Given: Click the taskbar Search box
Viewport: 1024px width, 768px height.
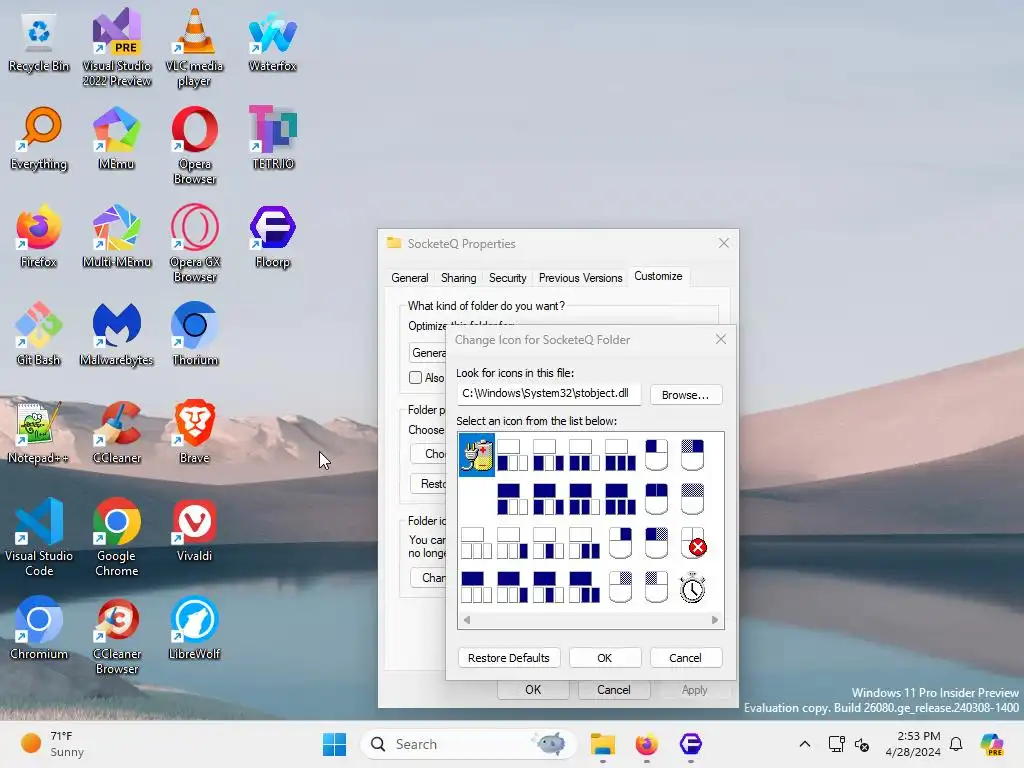Looking at the screenshot, I should (468, 744).
